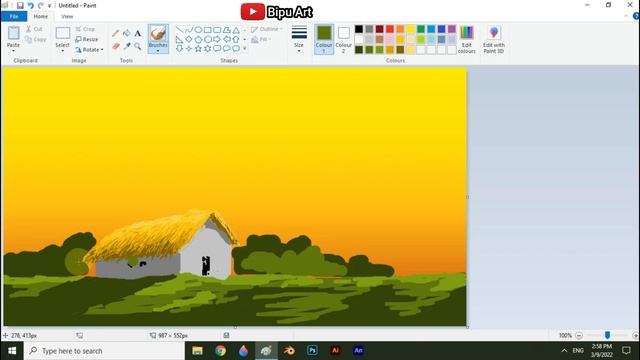Customize Quick Access Toolbar dropdown arrow

tap(49, 6)
